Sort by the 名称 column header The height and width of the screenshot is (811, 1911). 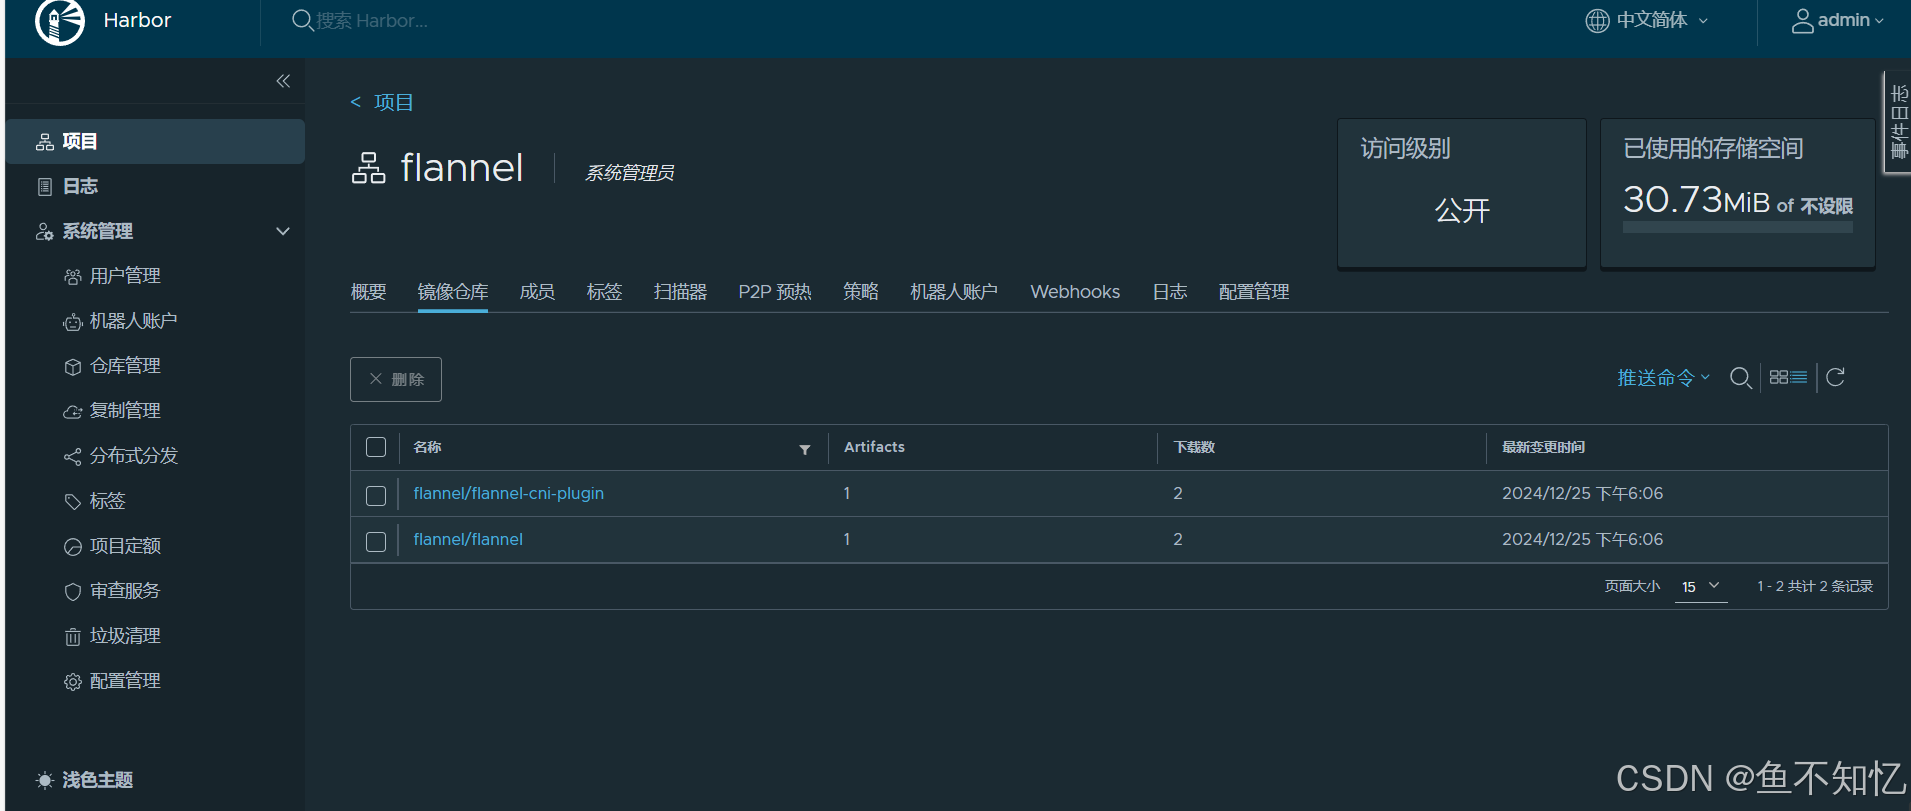(427, 447)
